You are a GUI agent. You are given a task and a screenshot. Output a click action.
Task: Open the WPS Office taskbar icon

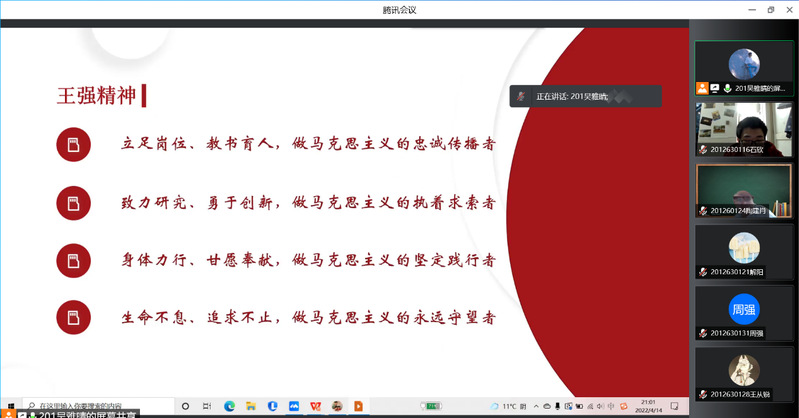point(316,406)
